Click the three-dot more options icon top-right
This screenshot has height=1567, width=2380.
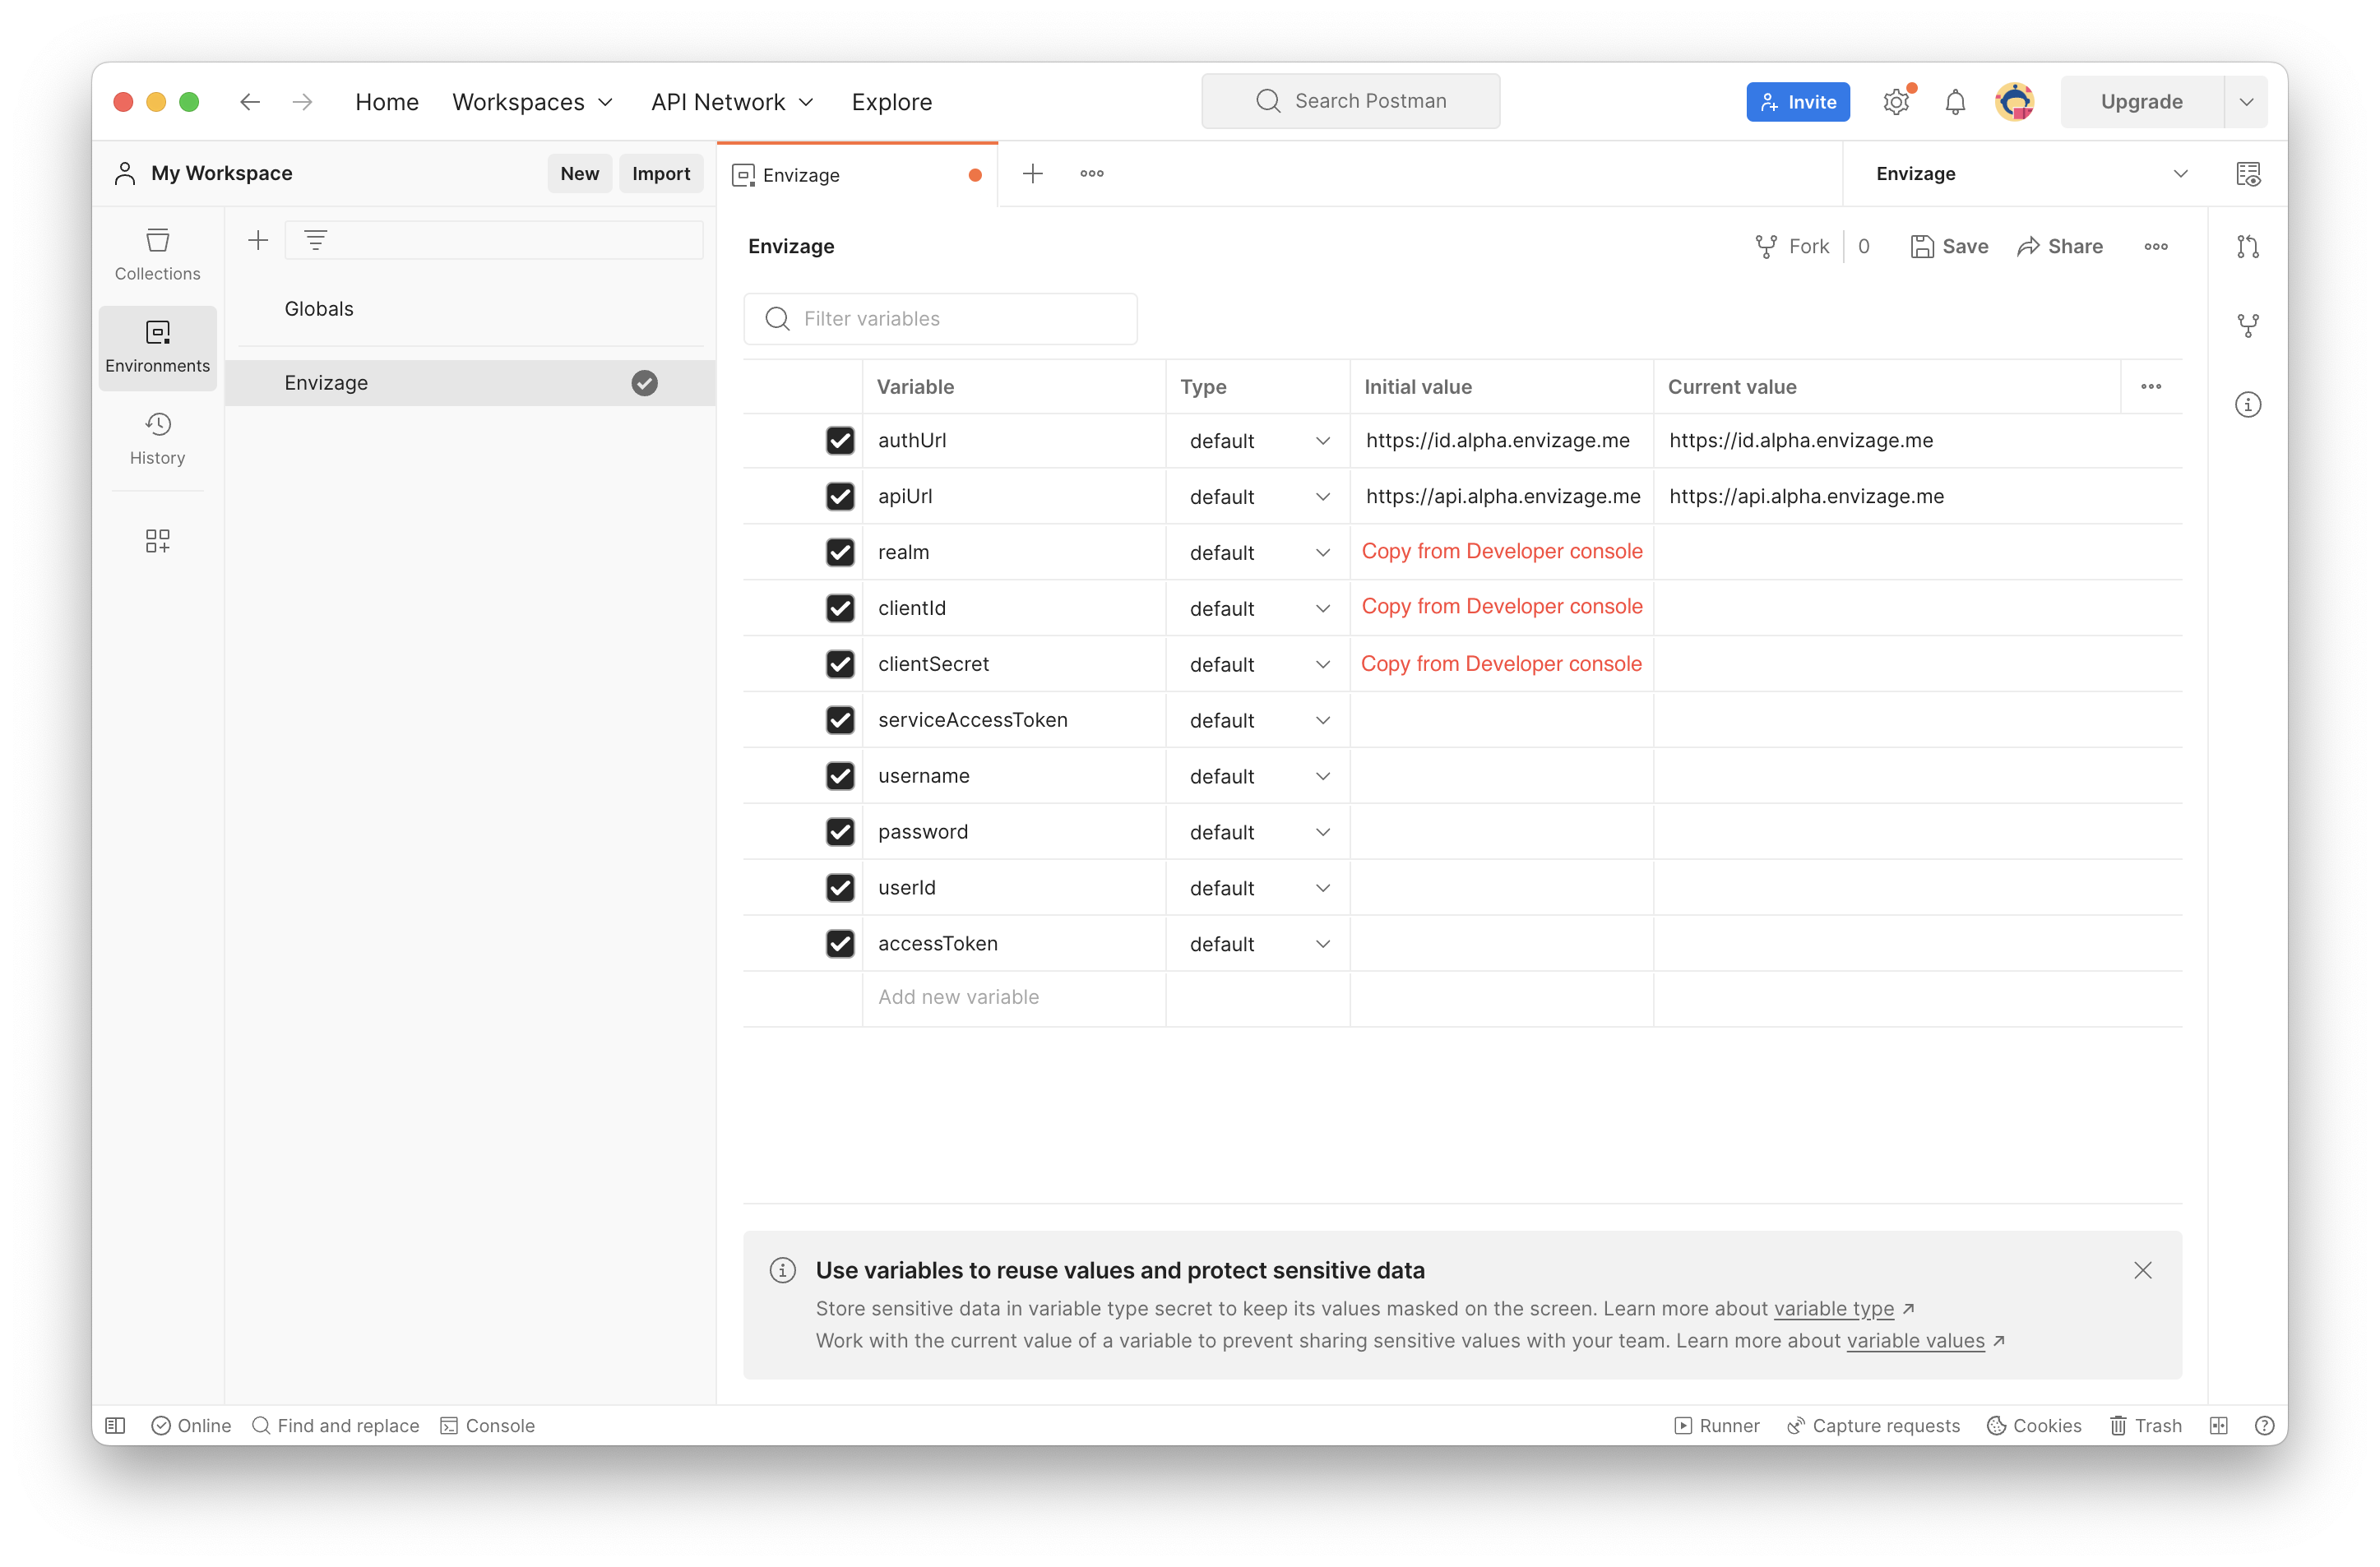[2155, 245]
